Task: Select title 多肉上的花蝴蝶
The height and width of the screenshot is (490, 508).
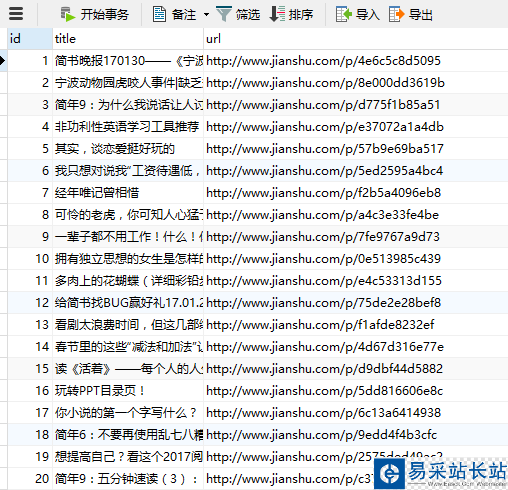Action: (x=128, y=281)
